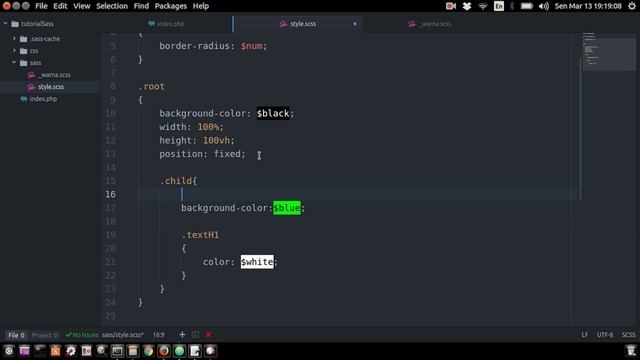Click the .textH1 selector text

click(x=200, y=235)
